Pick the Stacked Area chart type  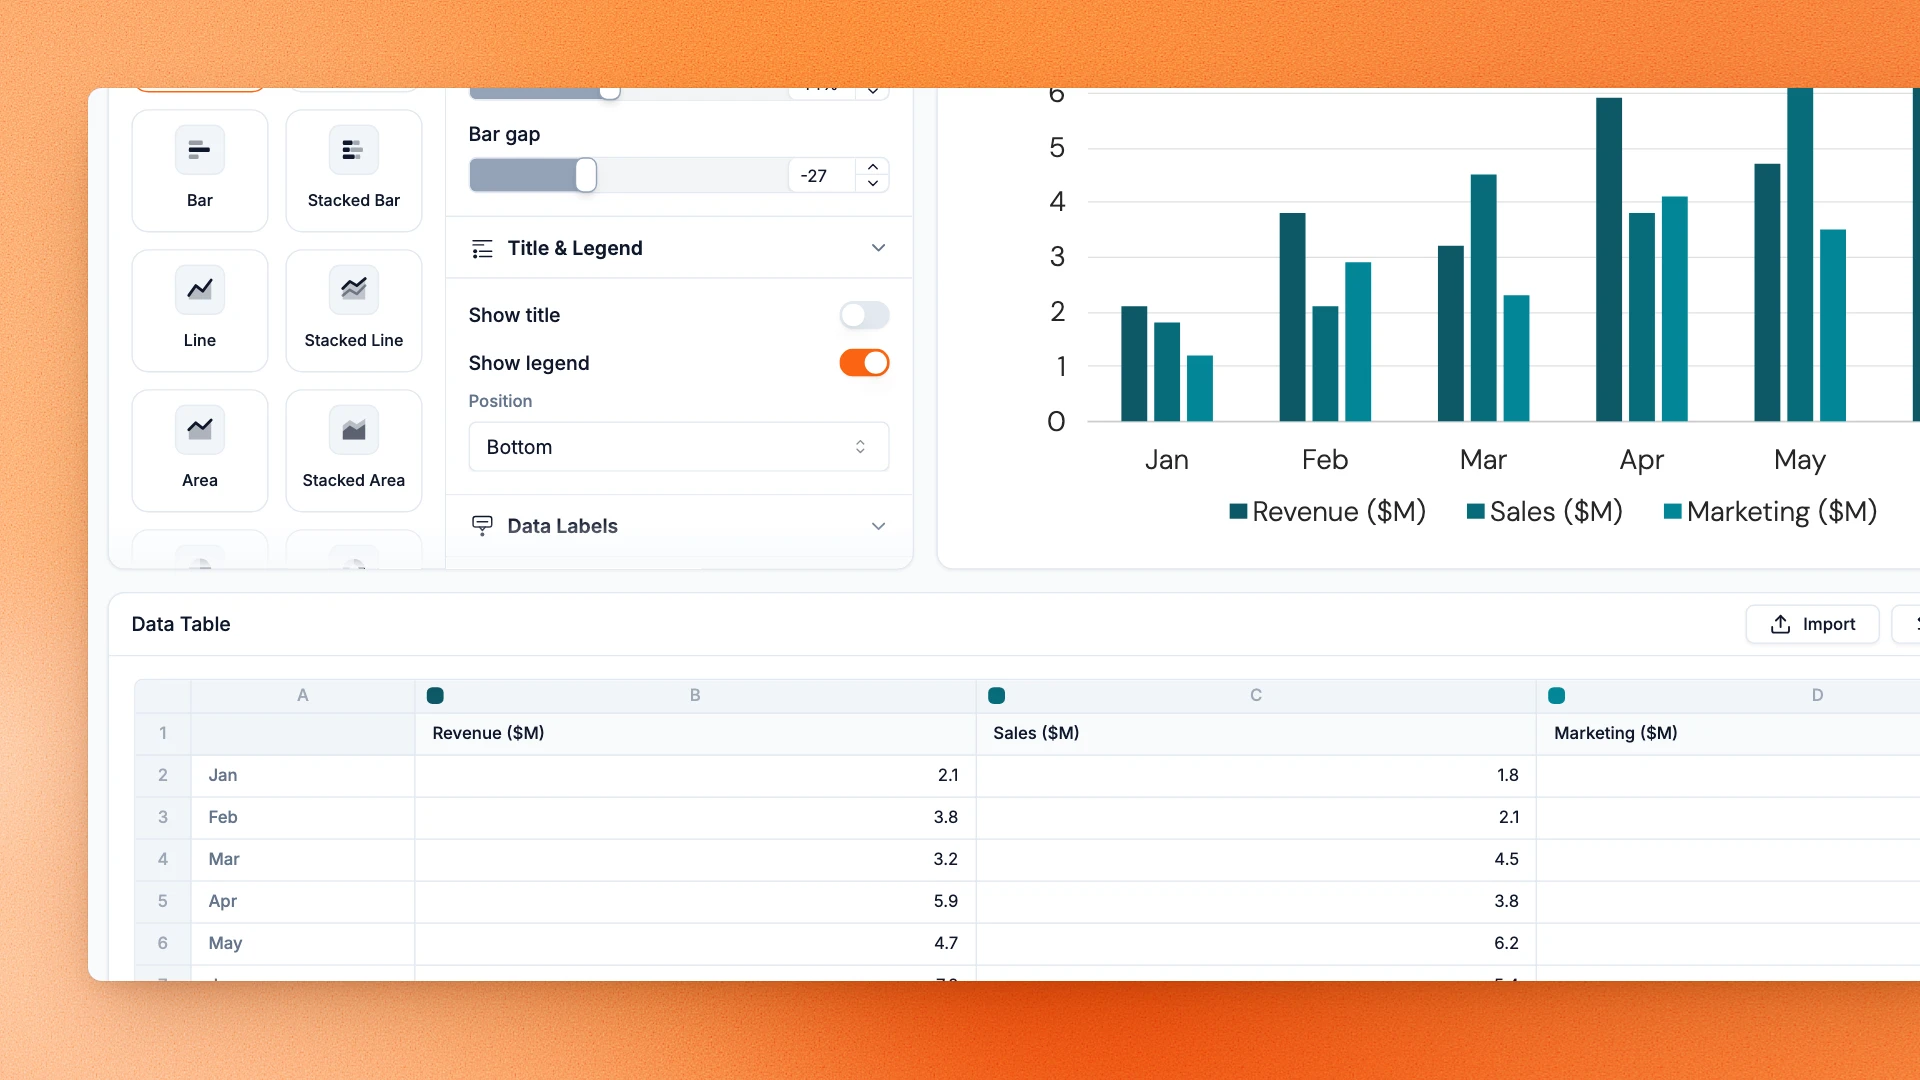tap(354, 450)
